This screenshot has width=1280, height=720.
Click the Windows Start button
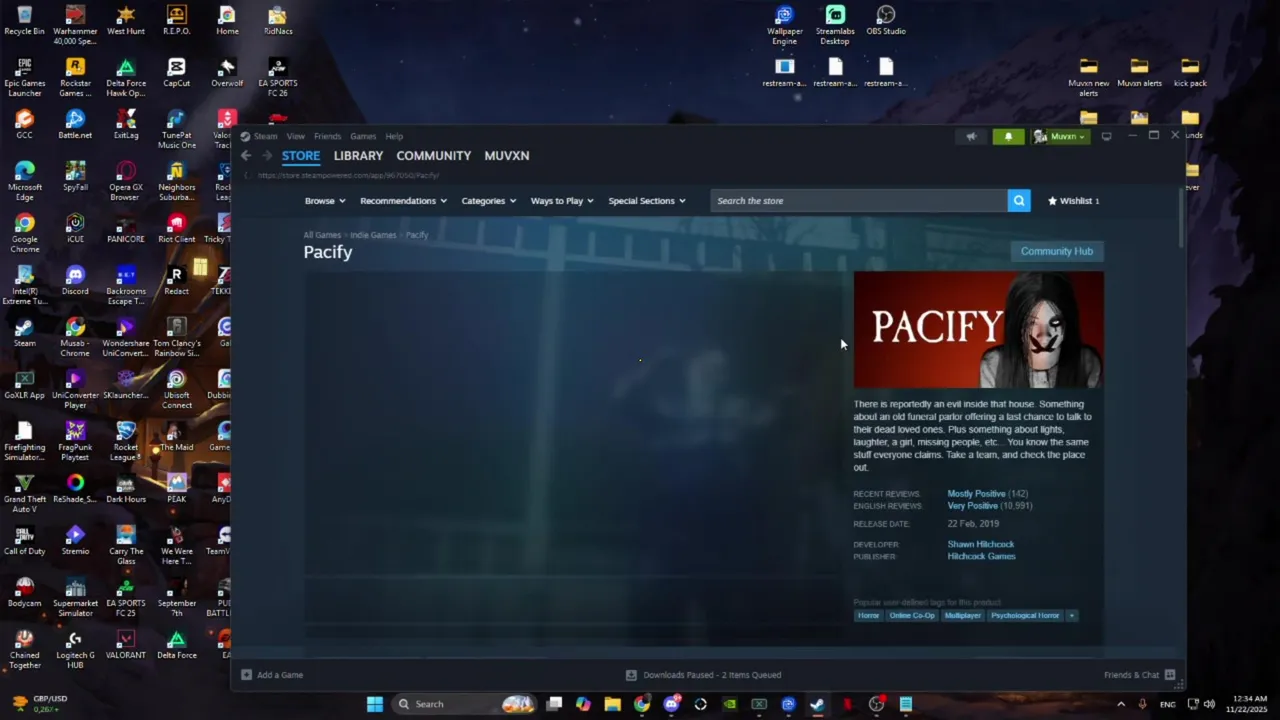pos(375,704)
